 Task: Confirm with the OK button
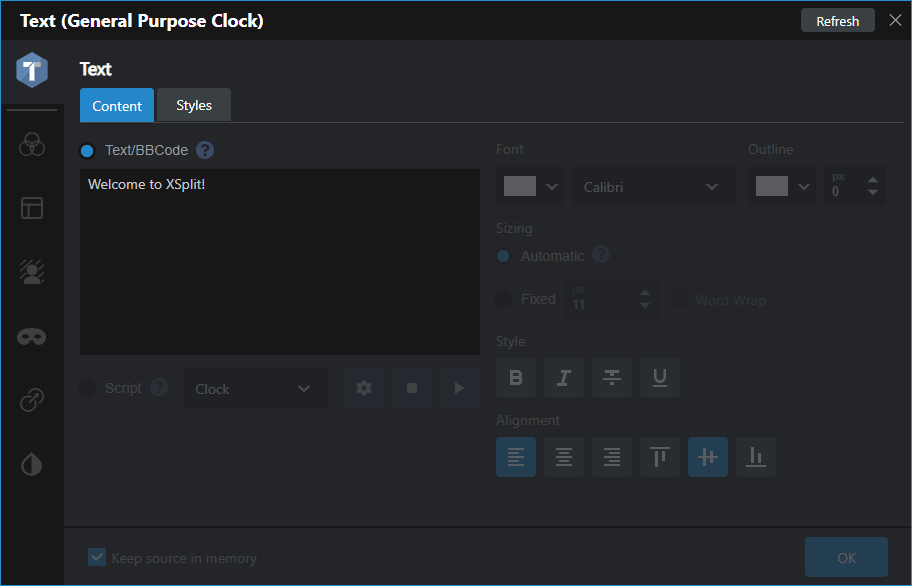846,557
